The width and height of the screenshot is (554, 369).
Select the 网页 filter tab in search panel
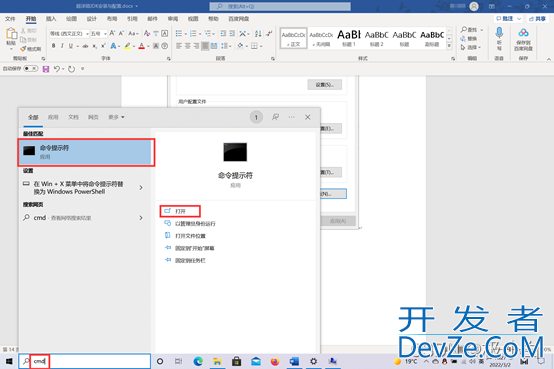pos(93,117)
